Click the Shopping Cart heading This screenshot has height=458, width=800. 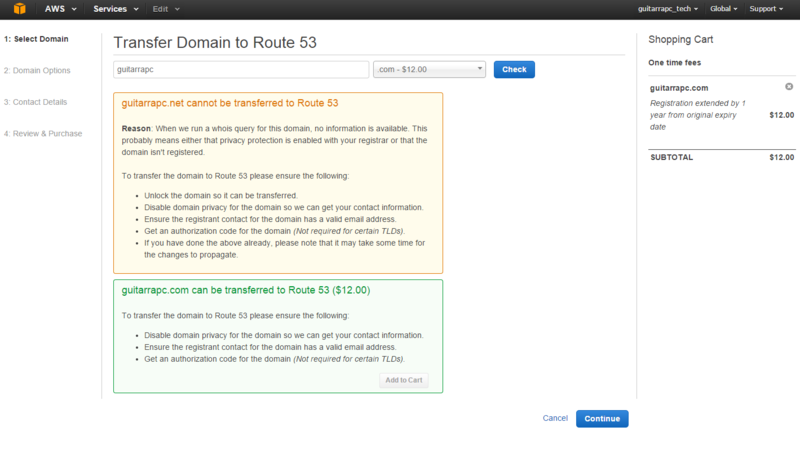pyautogui.click(x=681, y=39)
